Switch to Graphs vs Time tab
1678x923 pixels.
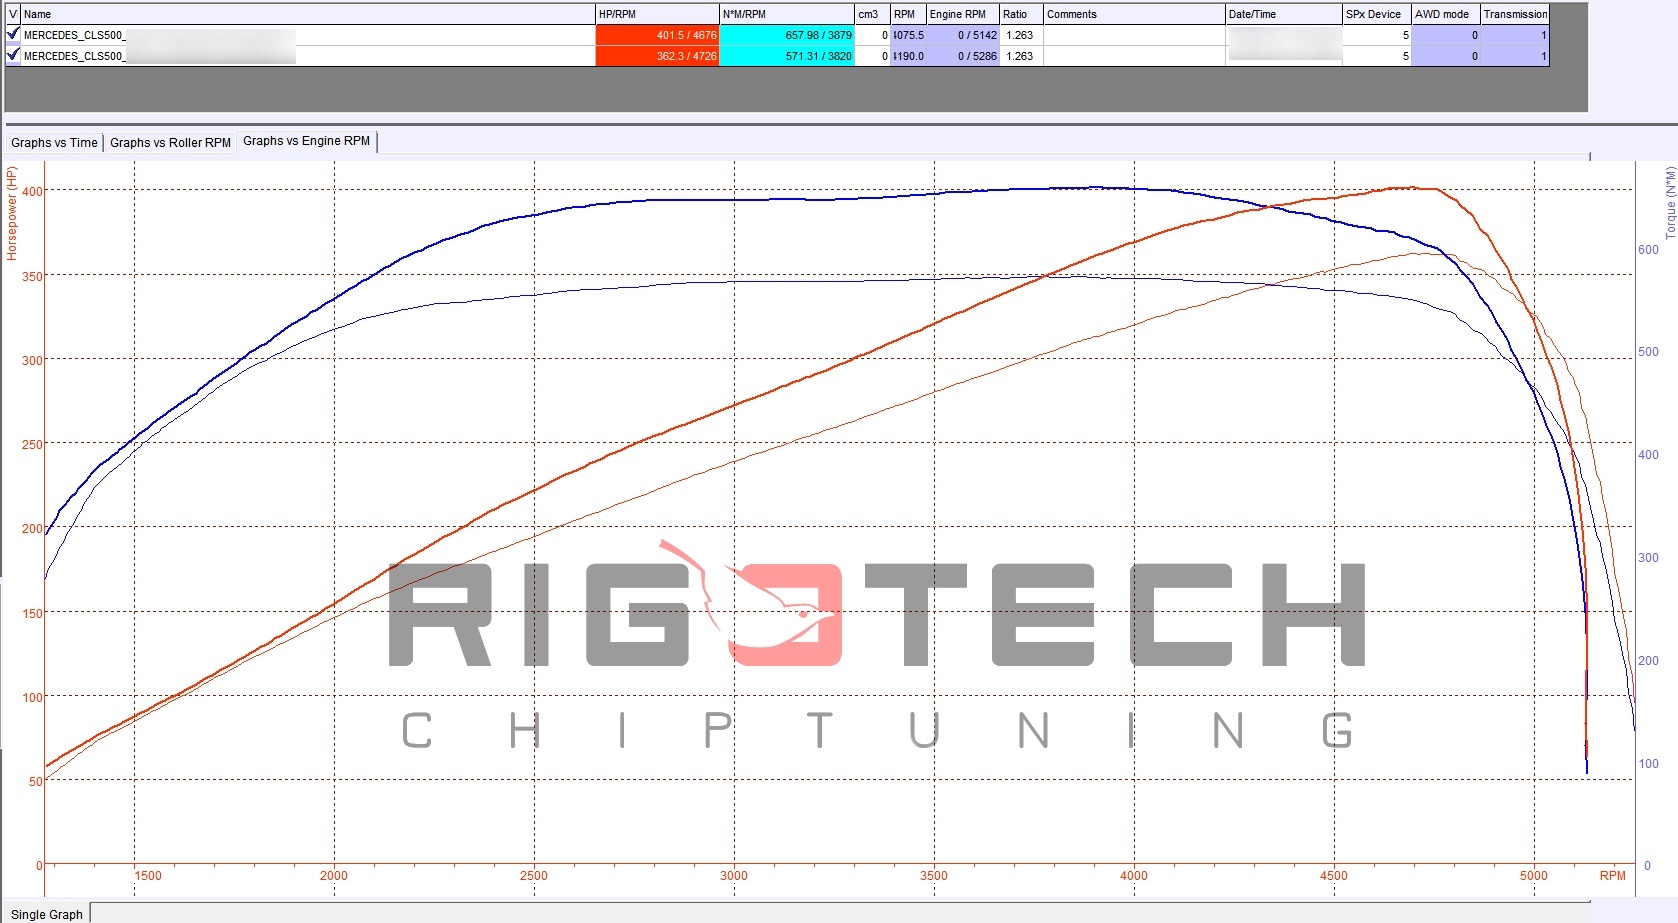(x=54, y=143)
